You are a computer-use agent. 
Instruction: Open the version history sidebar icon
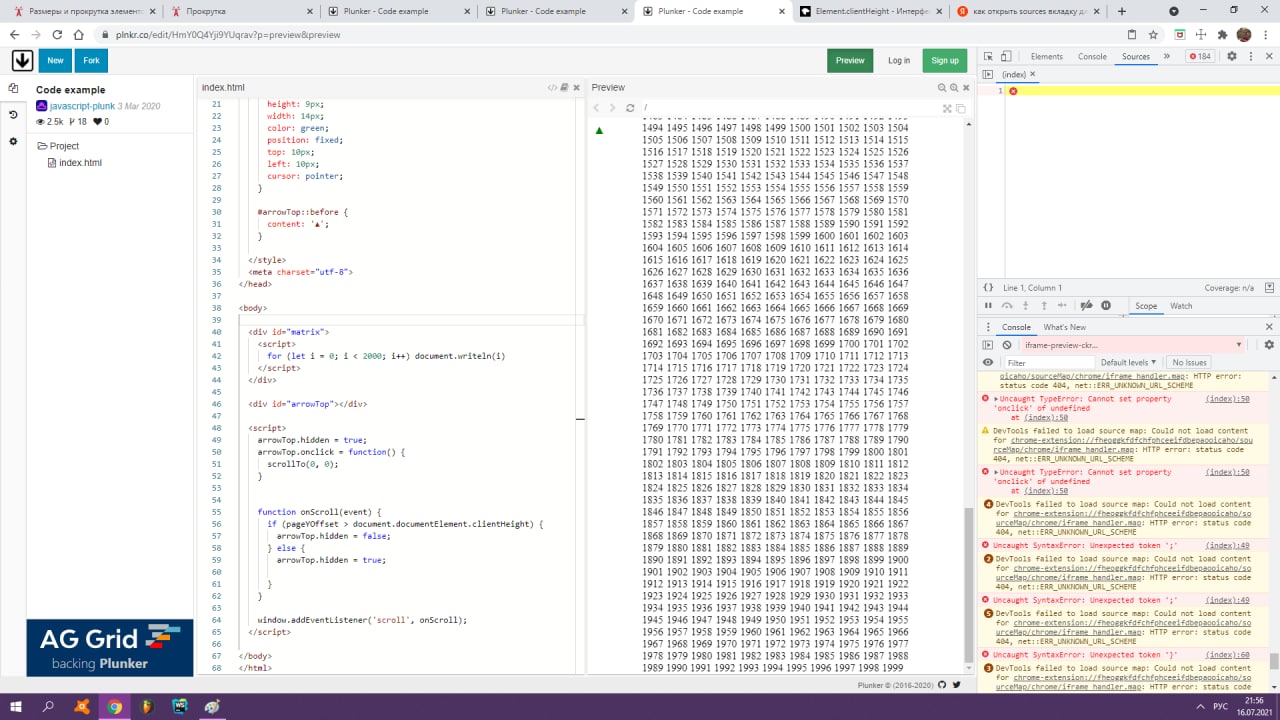click(x=13, y=115)
